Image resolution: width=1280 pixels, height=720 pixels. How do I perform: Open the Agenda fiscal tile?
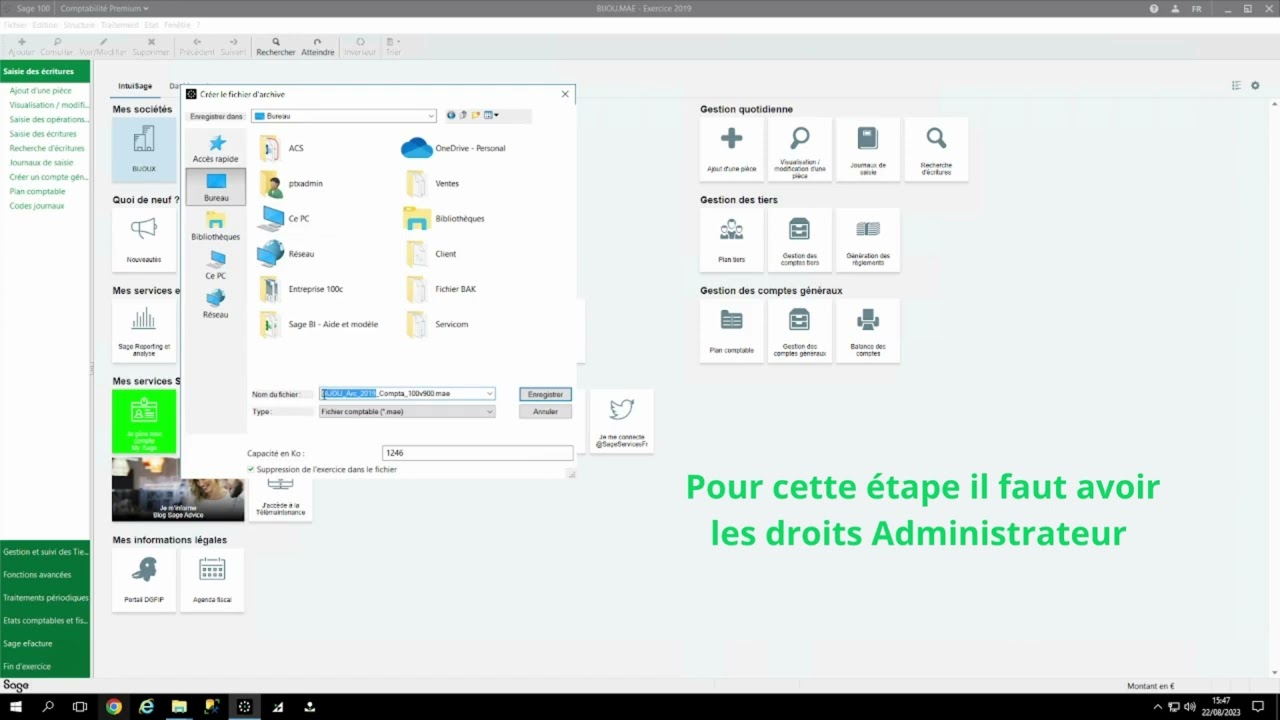click(x=212, y=581)
